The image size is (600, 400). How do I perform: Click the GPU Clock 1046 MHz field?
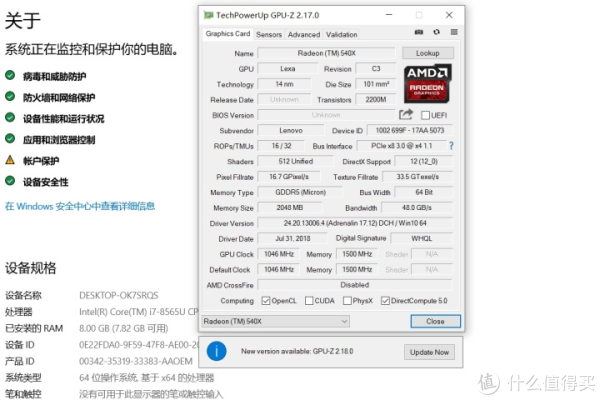coord(279,254)
